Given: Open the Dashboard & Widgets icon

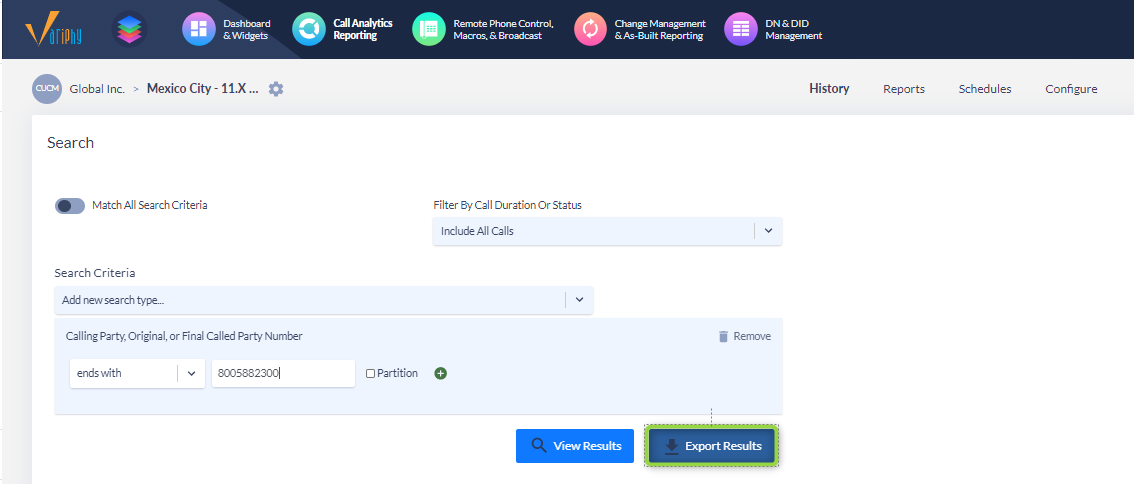Looking at the screenshot, I should (x=199, y=29).
